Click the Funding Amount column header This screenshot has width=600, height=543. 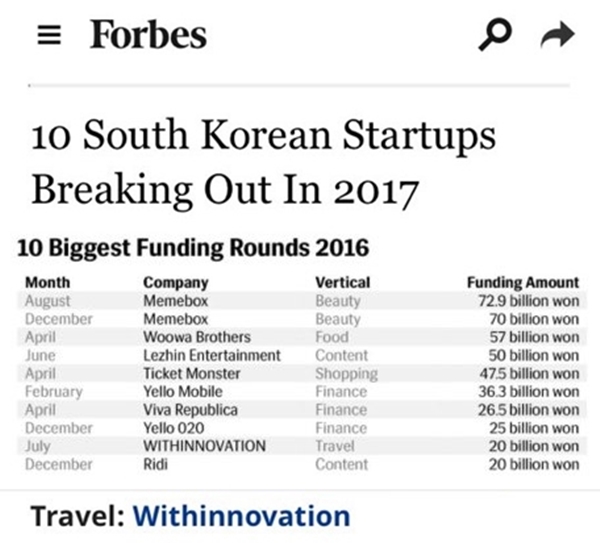pos(523,282)
